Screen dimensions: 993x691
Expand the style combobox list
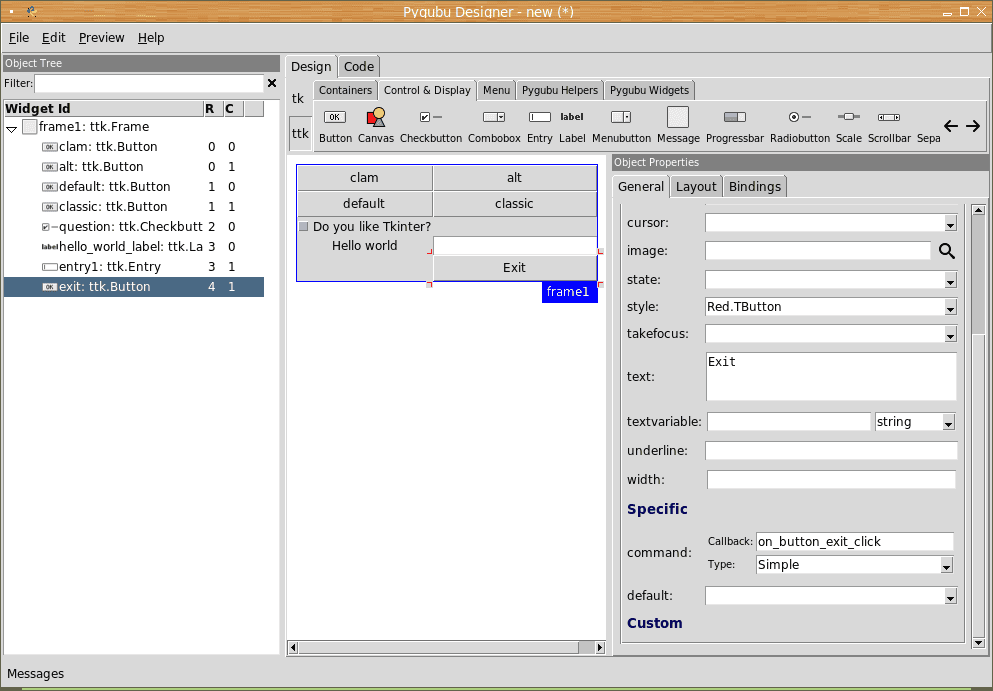coord(949,308)
